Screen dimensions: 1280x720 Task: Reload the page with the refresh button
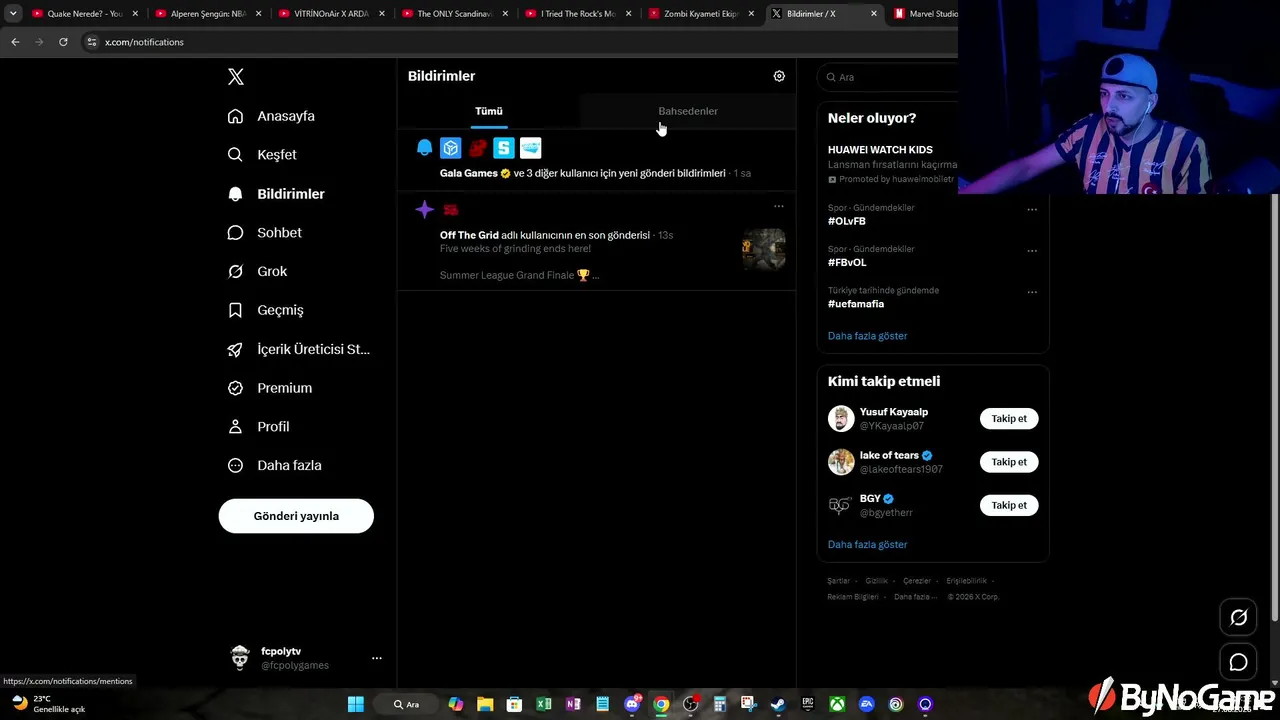[63, 42]
